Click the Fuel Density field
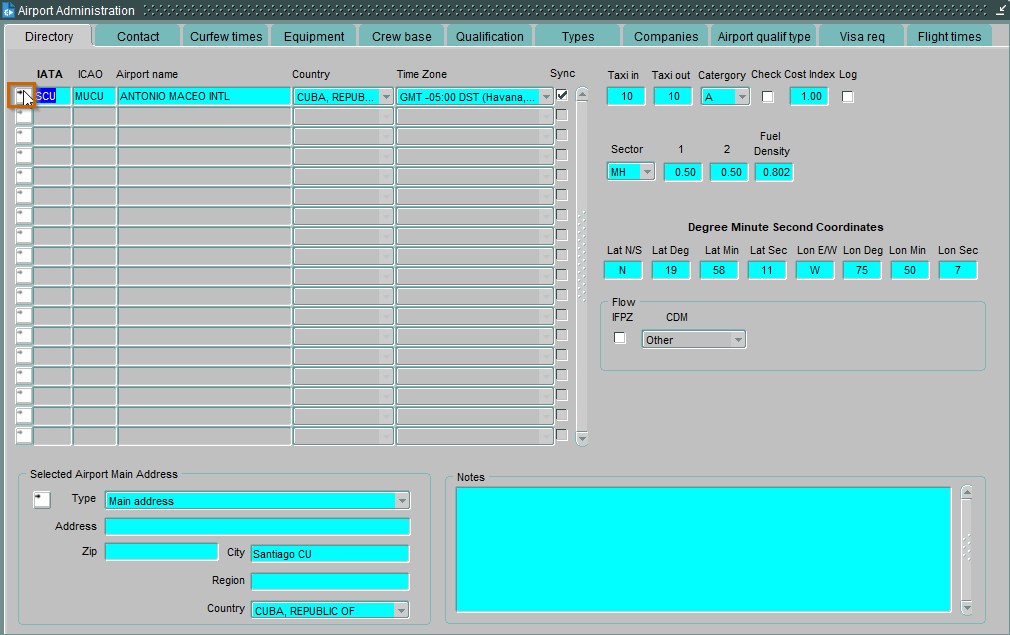Screen dimensions: 1010x635 (773, 172)
